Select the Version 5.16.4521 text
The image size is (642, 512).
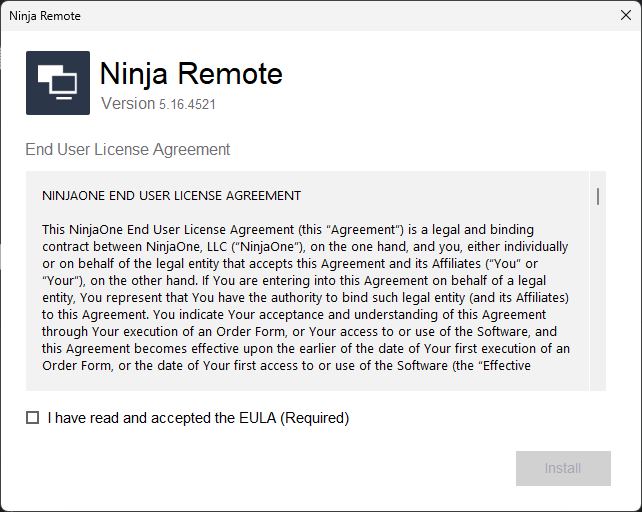pos(159,104)
